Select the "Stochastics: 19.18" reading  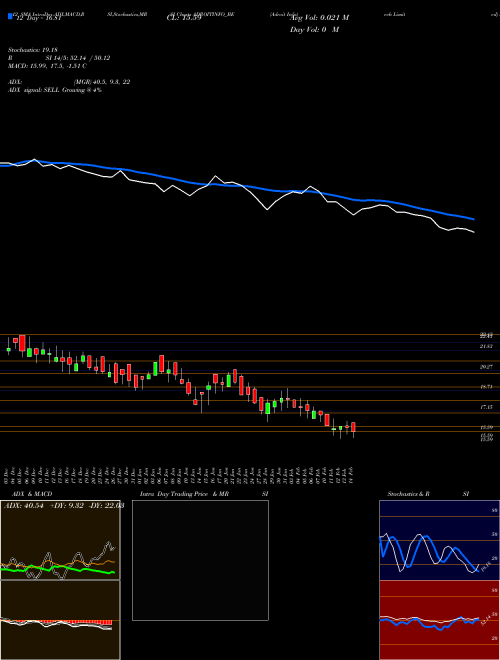[x=35, y=50]
